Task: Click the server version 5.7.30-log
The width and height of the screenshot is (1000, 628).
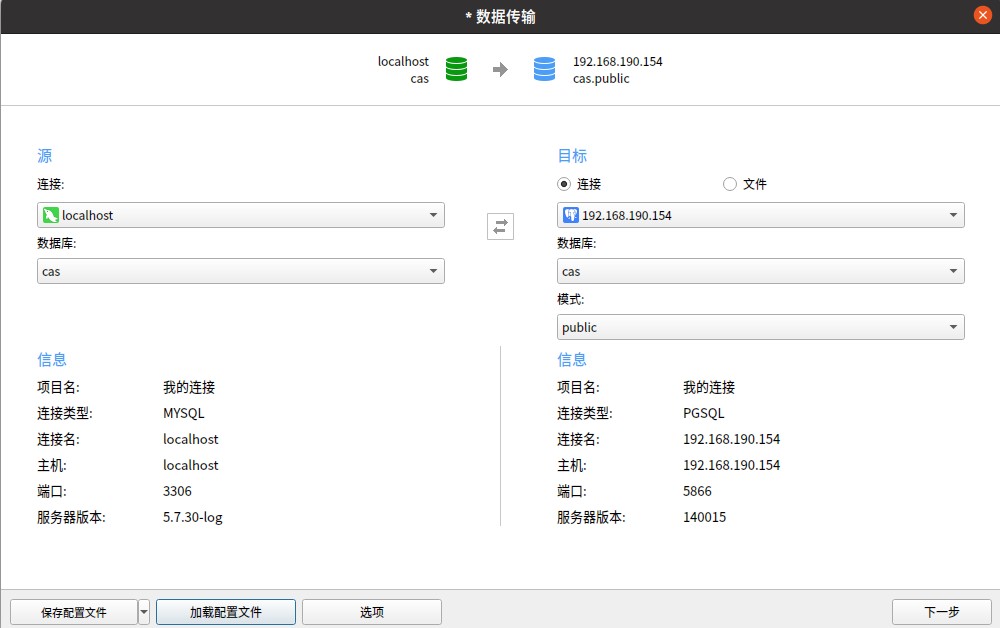Action: [x=193, y=517]
